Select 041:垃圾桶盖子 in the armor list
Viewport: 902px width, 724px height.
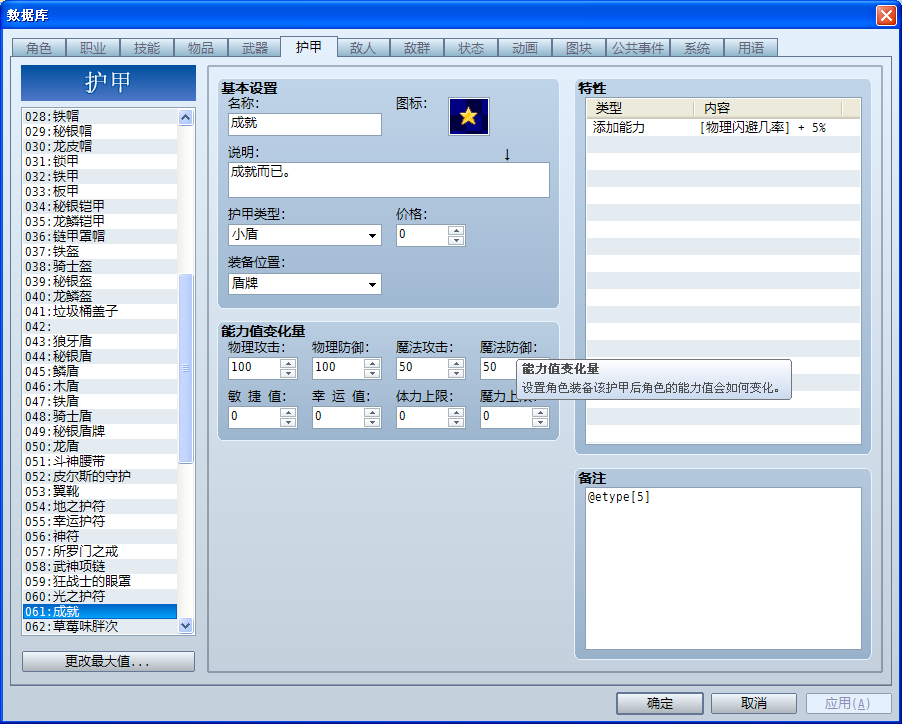pyautogui.click(x=100, y=311)
